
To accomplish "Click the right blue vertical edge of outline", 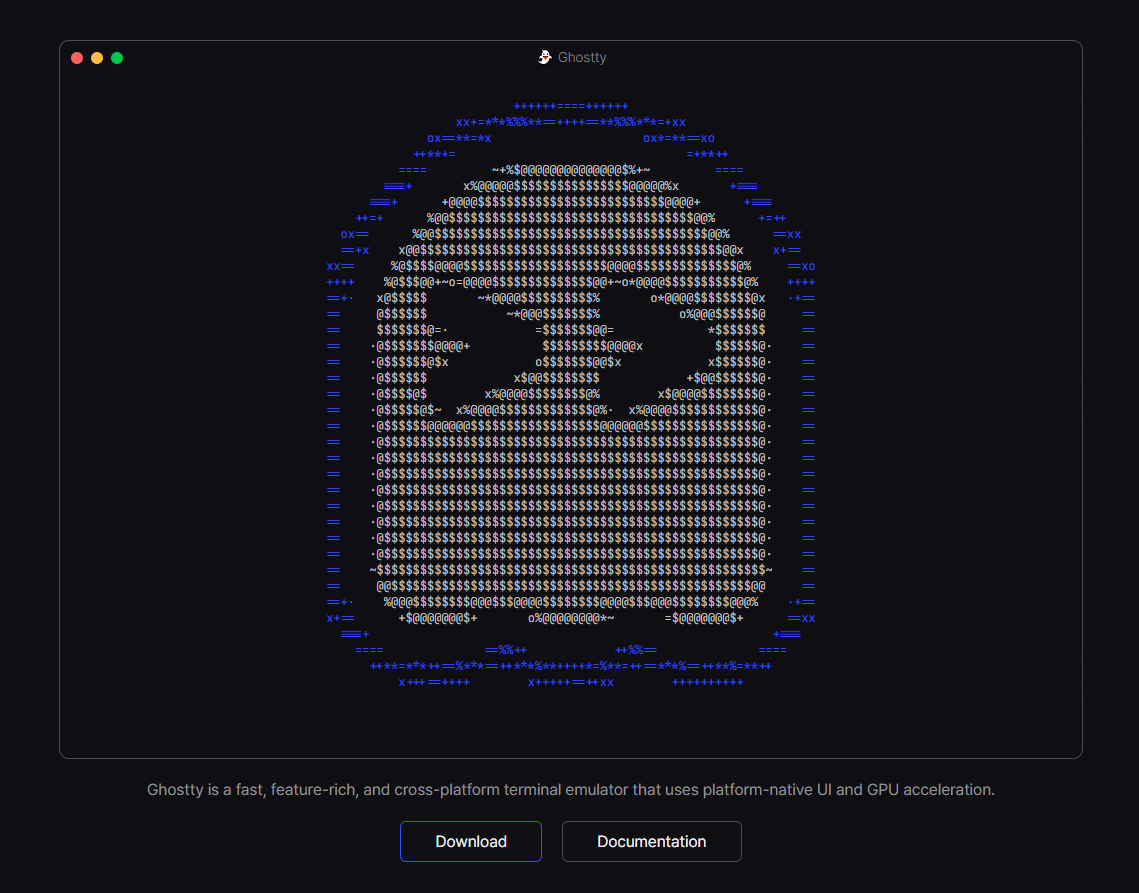I will 808,442.
